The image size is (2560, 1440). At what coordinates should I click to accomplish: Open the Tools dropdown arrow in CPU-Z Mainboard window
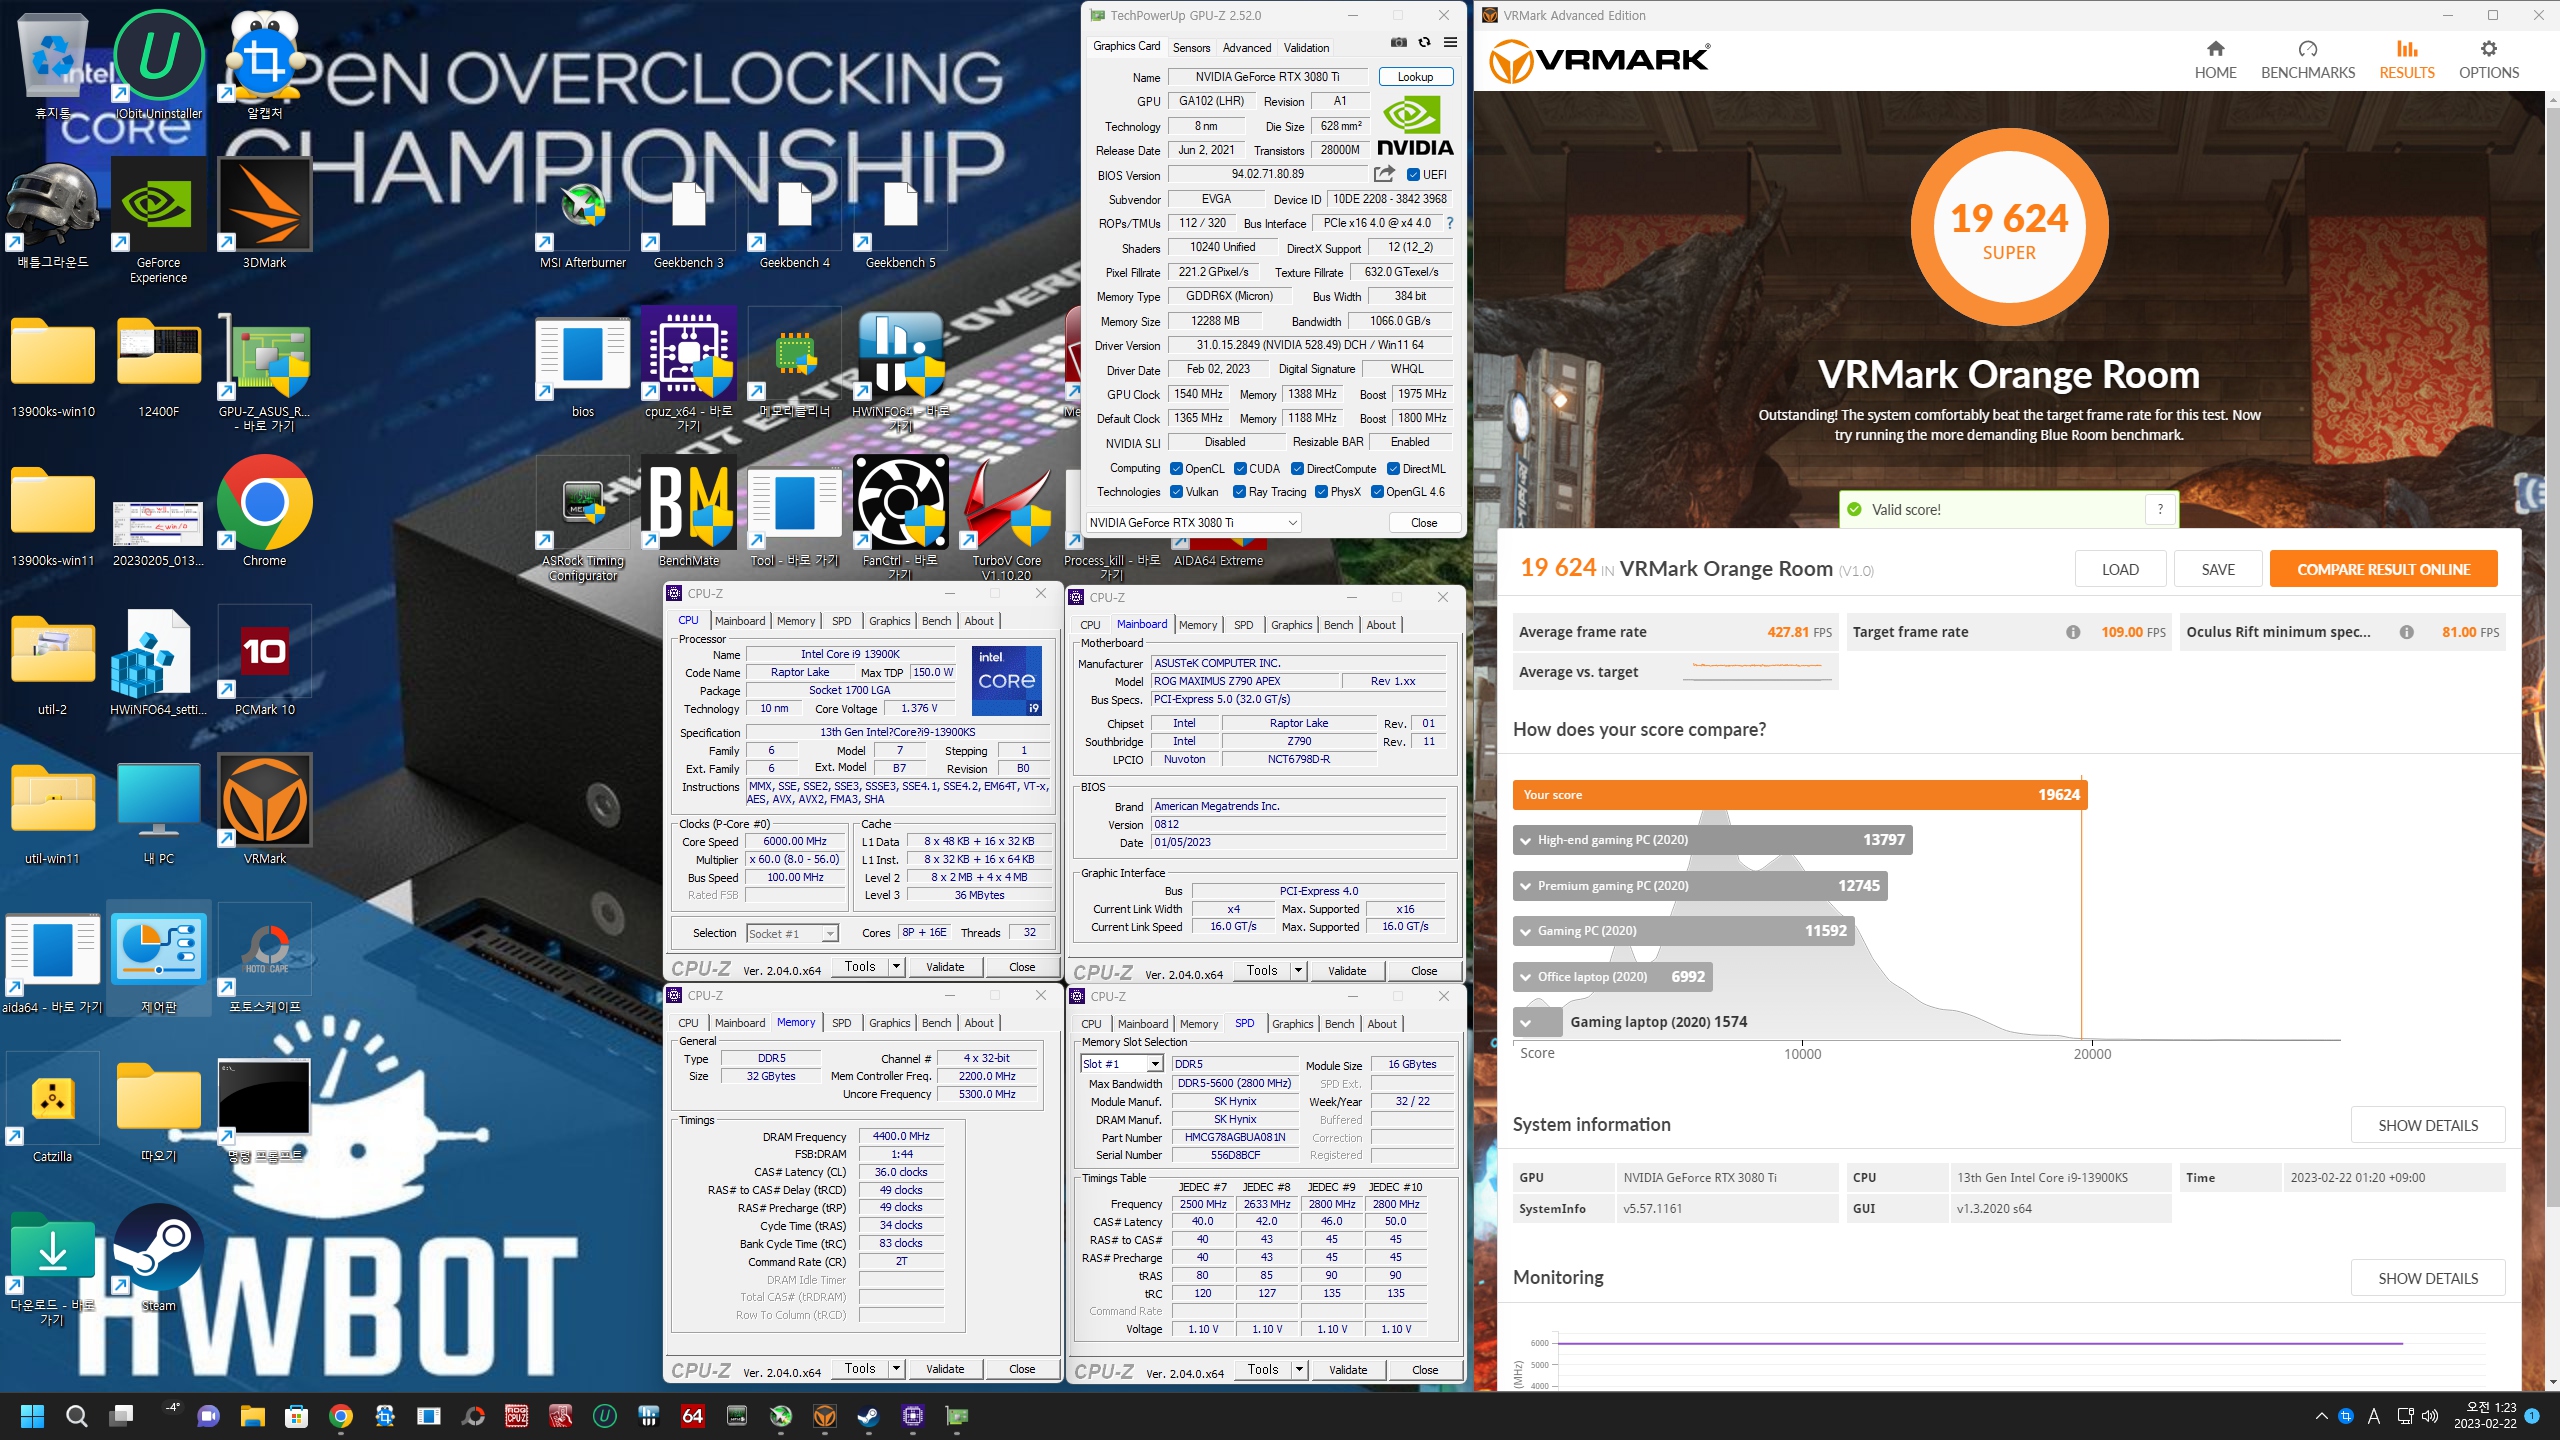pyautogui.click(x=1298, y=970)
